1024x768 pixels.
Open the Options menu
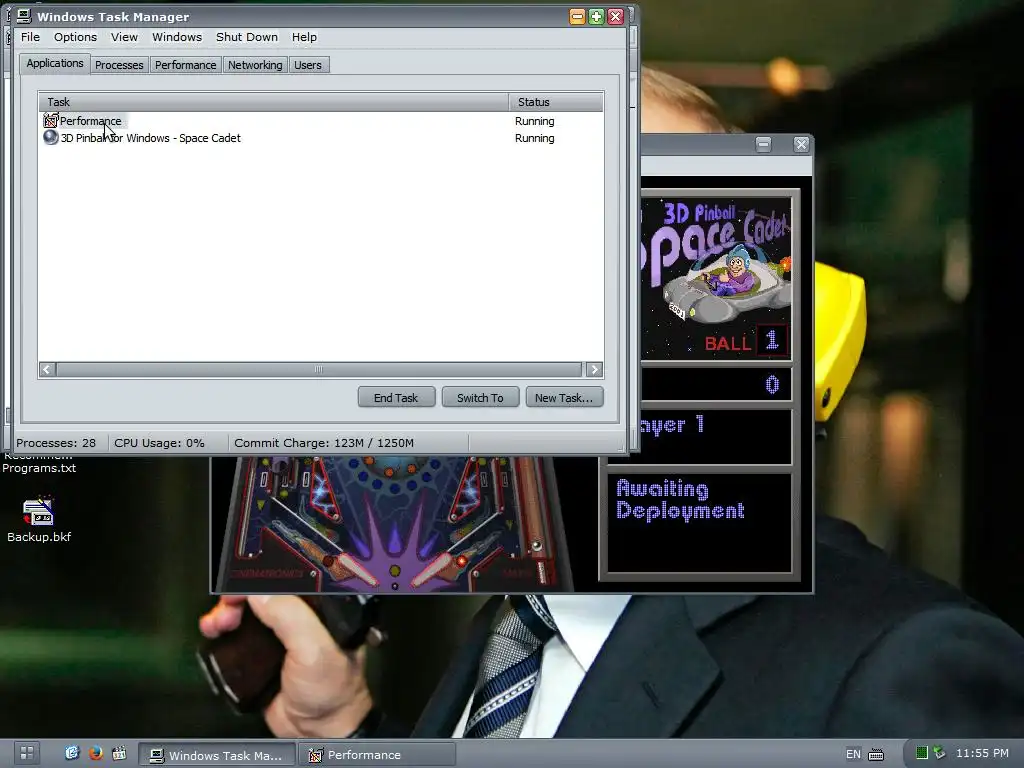(x=75, y=37)
